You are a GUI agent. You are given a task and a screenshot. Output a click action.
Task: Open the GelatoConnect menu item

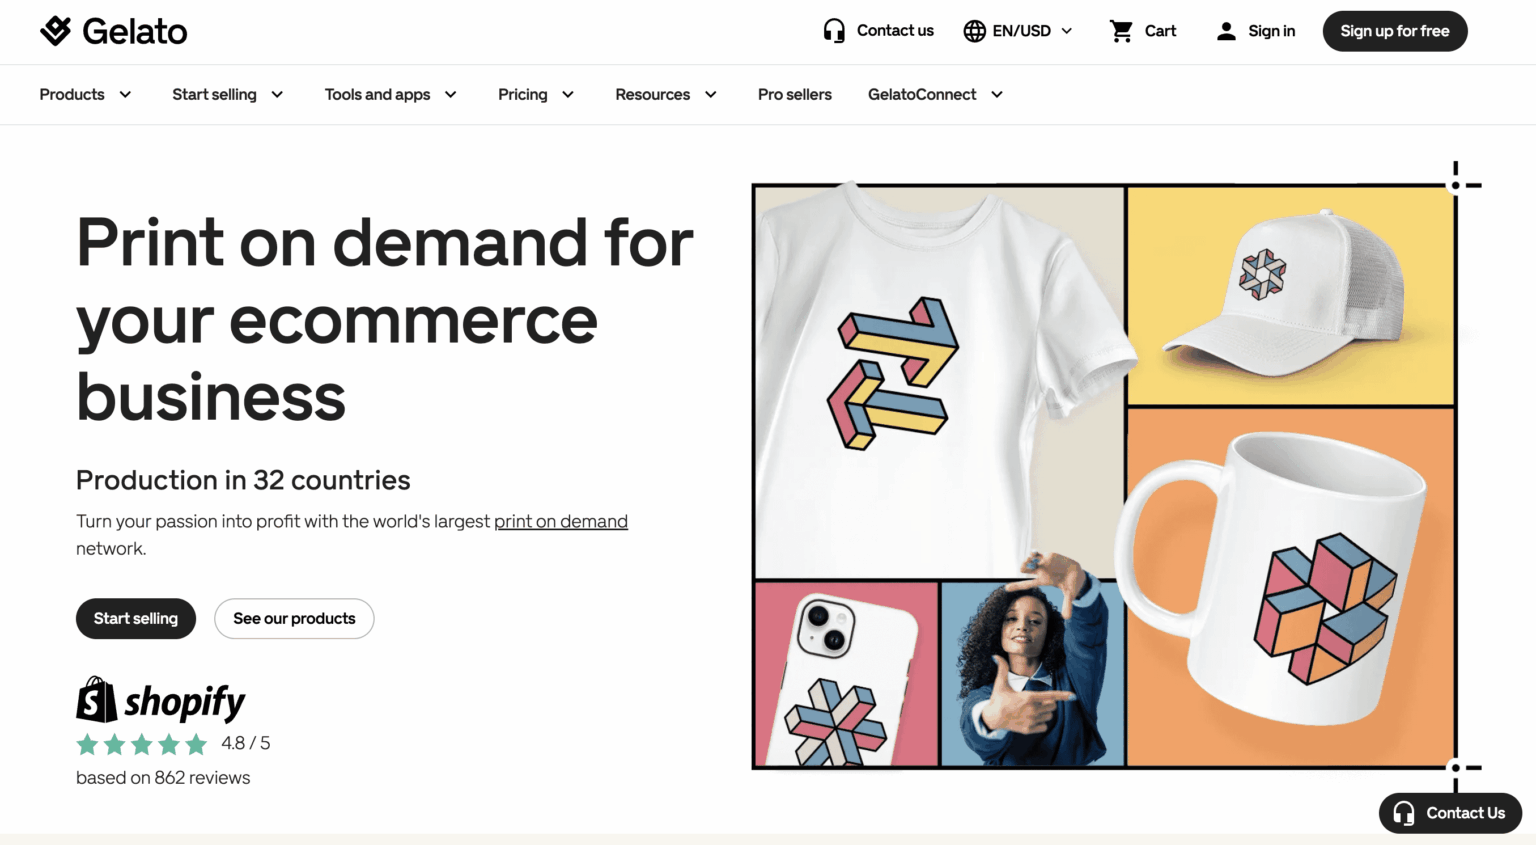point(934,94)
